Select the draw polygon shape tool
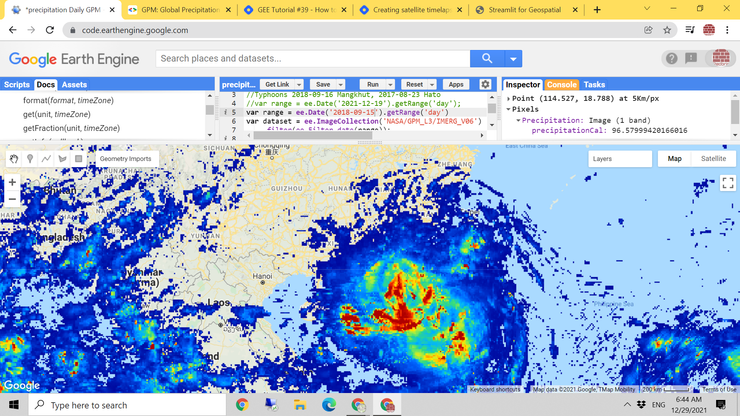 pos(62,159)
